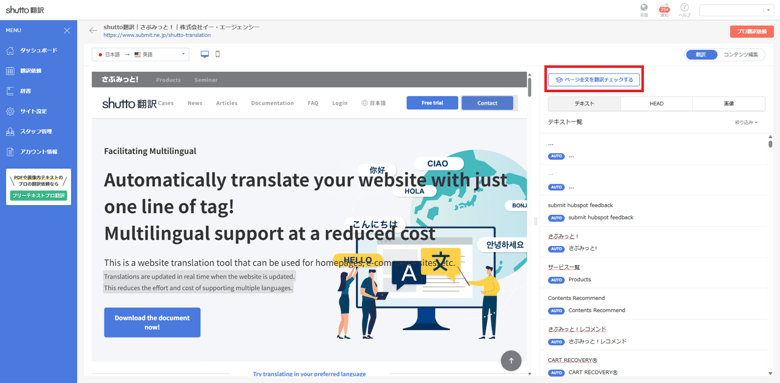Switch to desktop preview icon
Screen dimensions: 780x383
tap(204, 54)
